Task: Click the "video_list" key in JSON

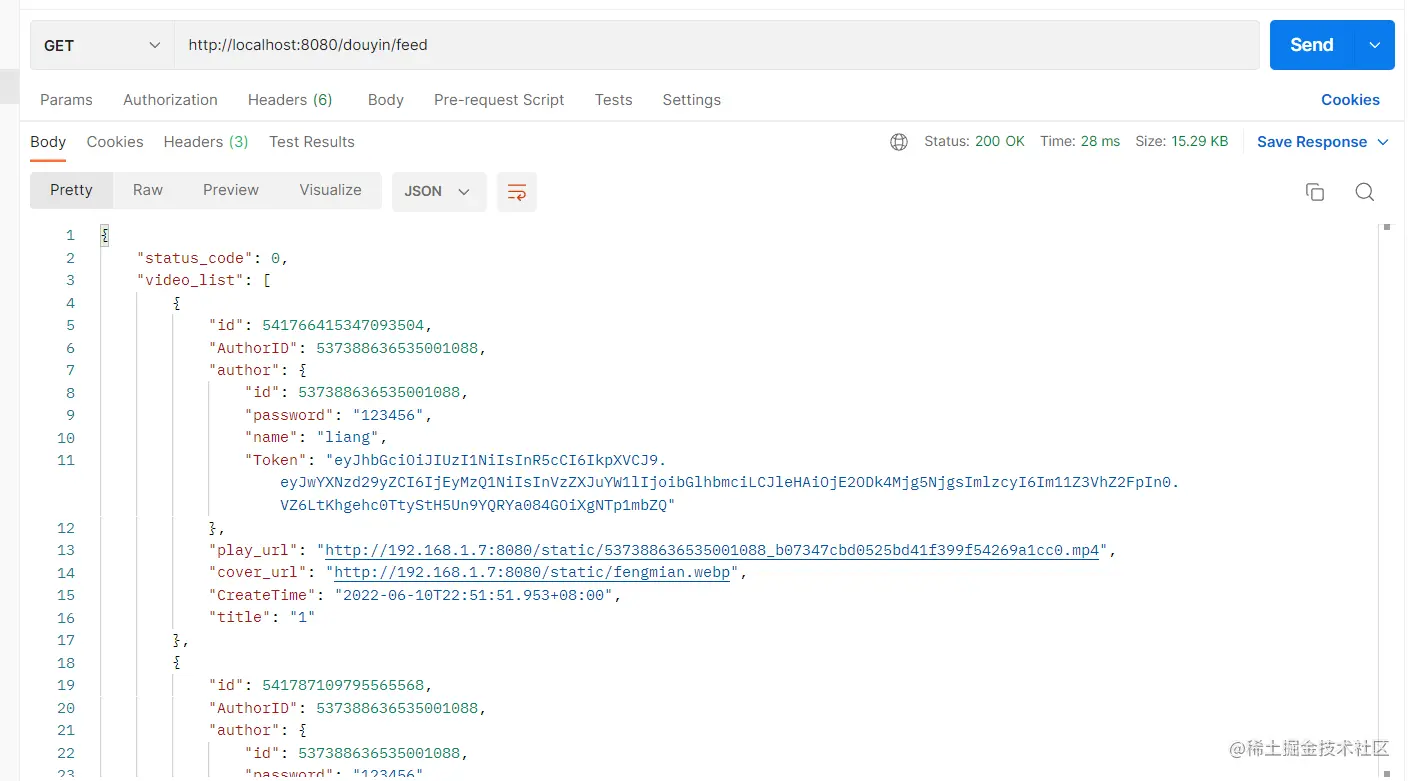Action: coord(191,281)
